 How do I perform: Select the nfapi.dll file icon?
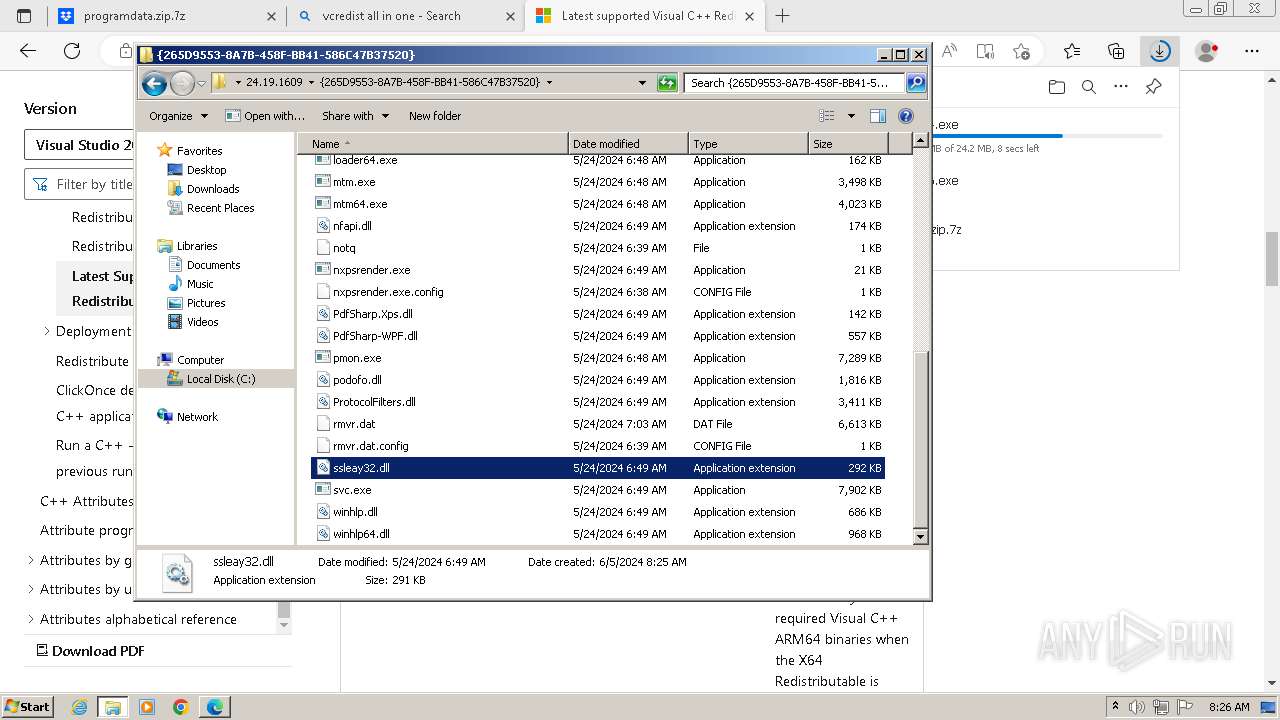323,226
